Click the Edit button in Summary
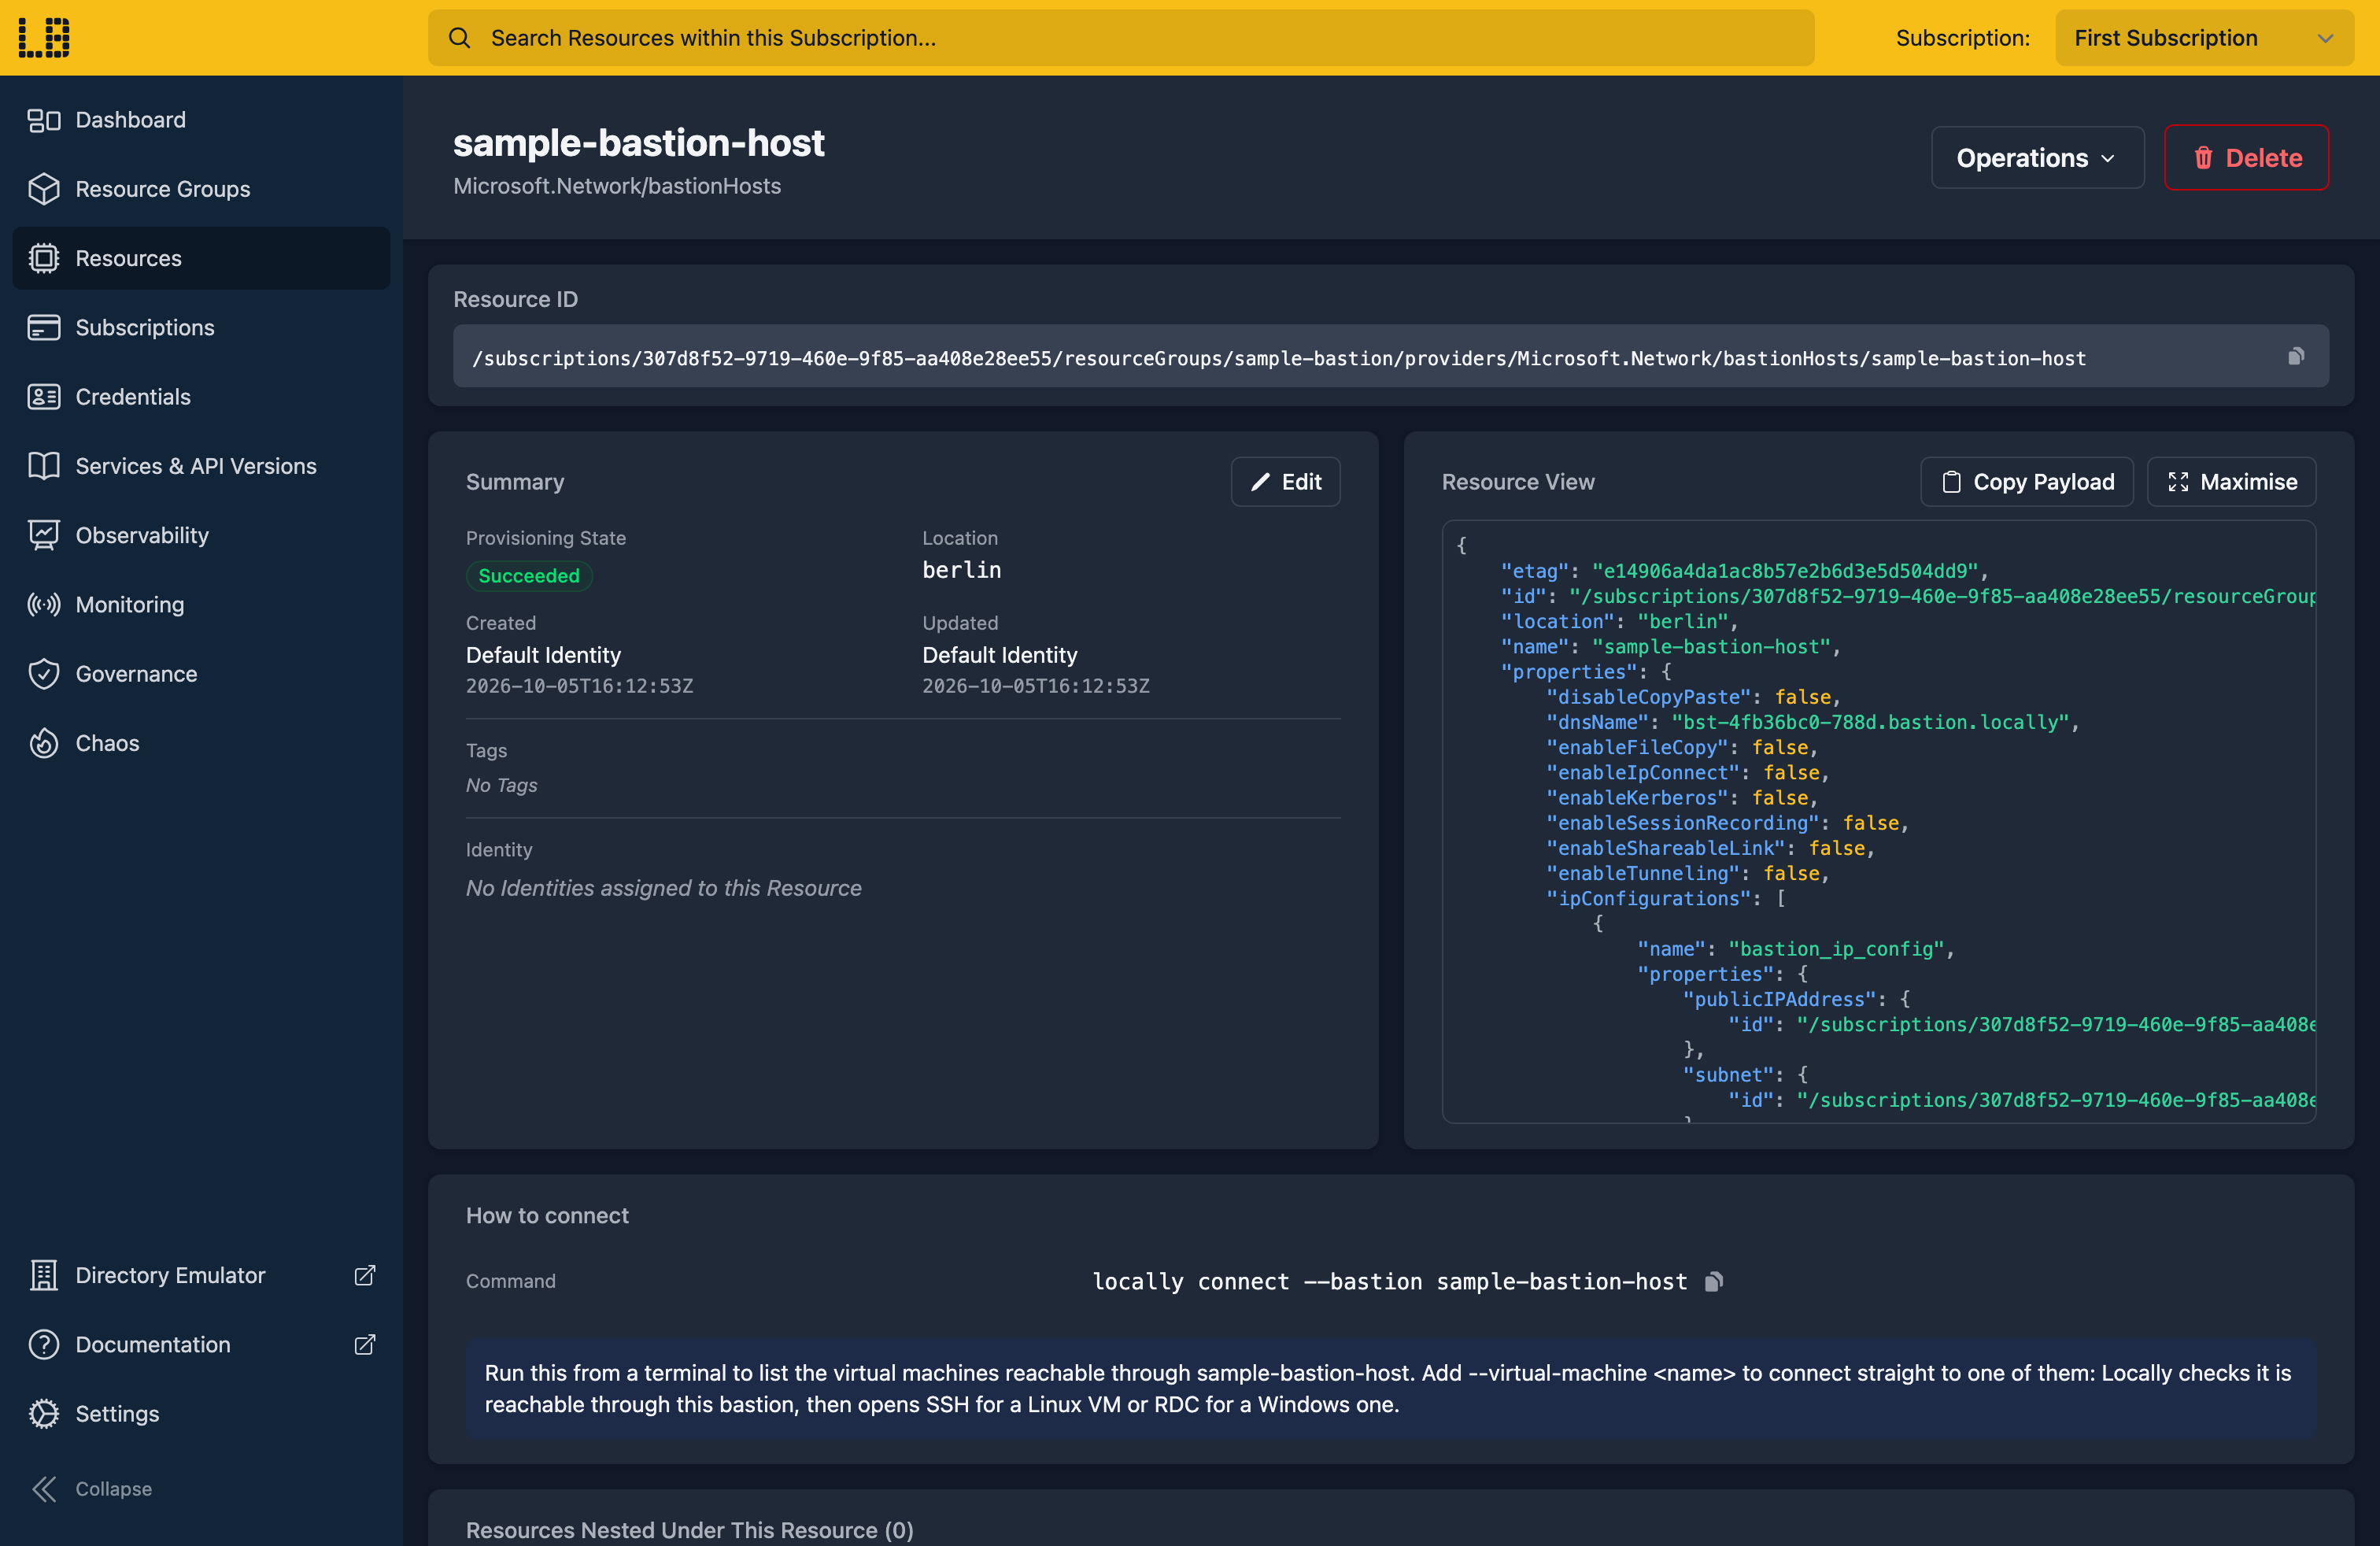The height and width of the screenshot is (1546, 2380). (1285, 482)
